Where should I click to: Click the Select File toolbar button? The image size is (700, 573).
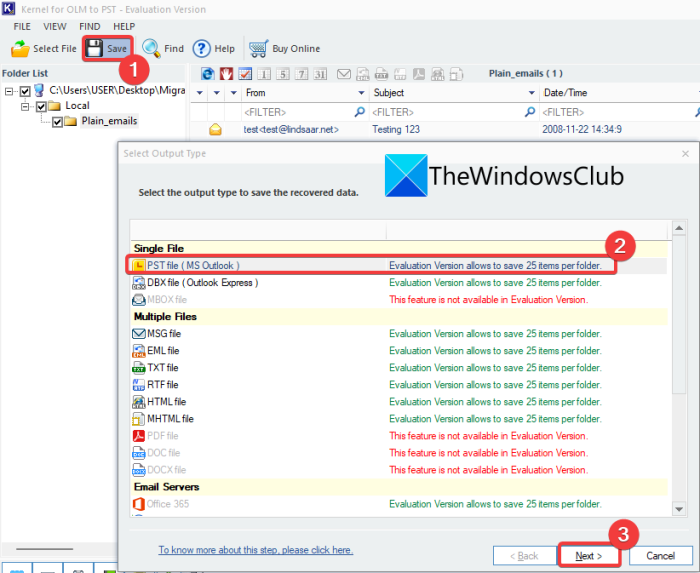click(44, 49)
